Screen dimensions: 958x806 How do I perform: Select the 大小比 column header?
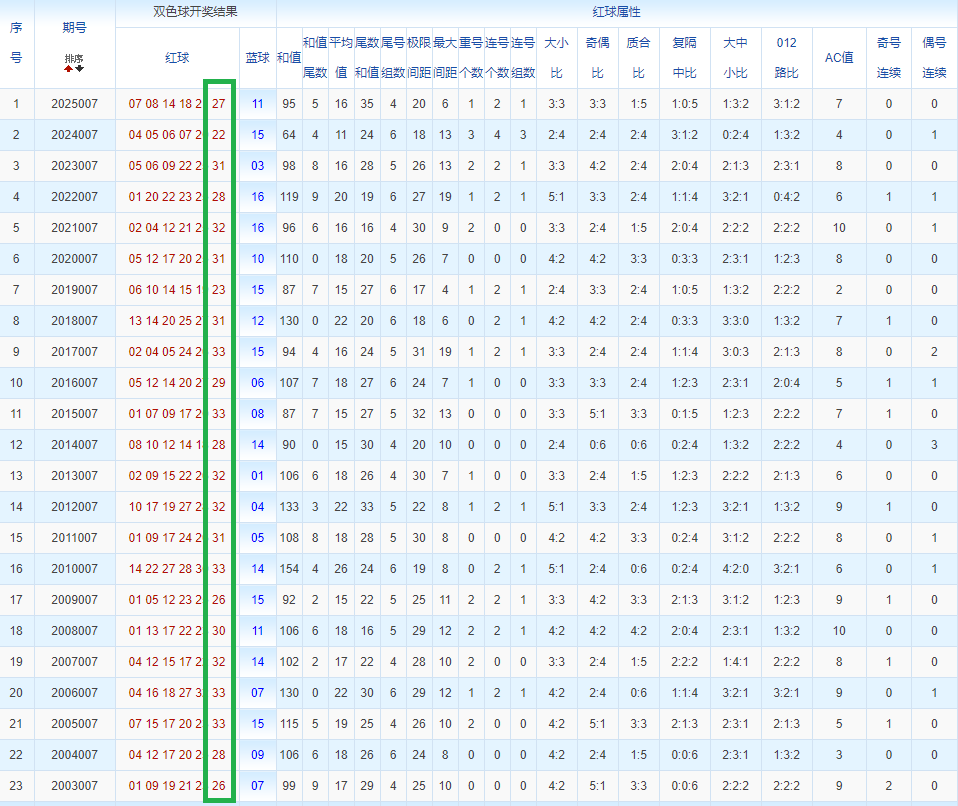point(556,58)
